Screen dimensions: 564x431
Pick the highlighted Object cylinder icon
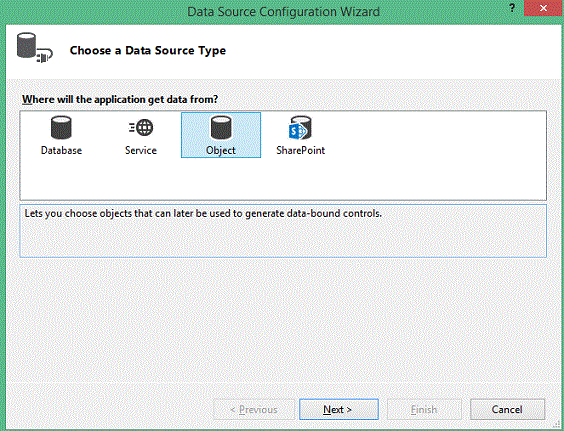(x=221, y=127)
